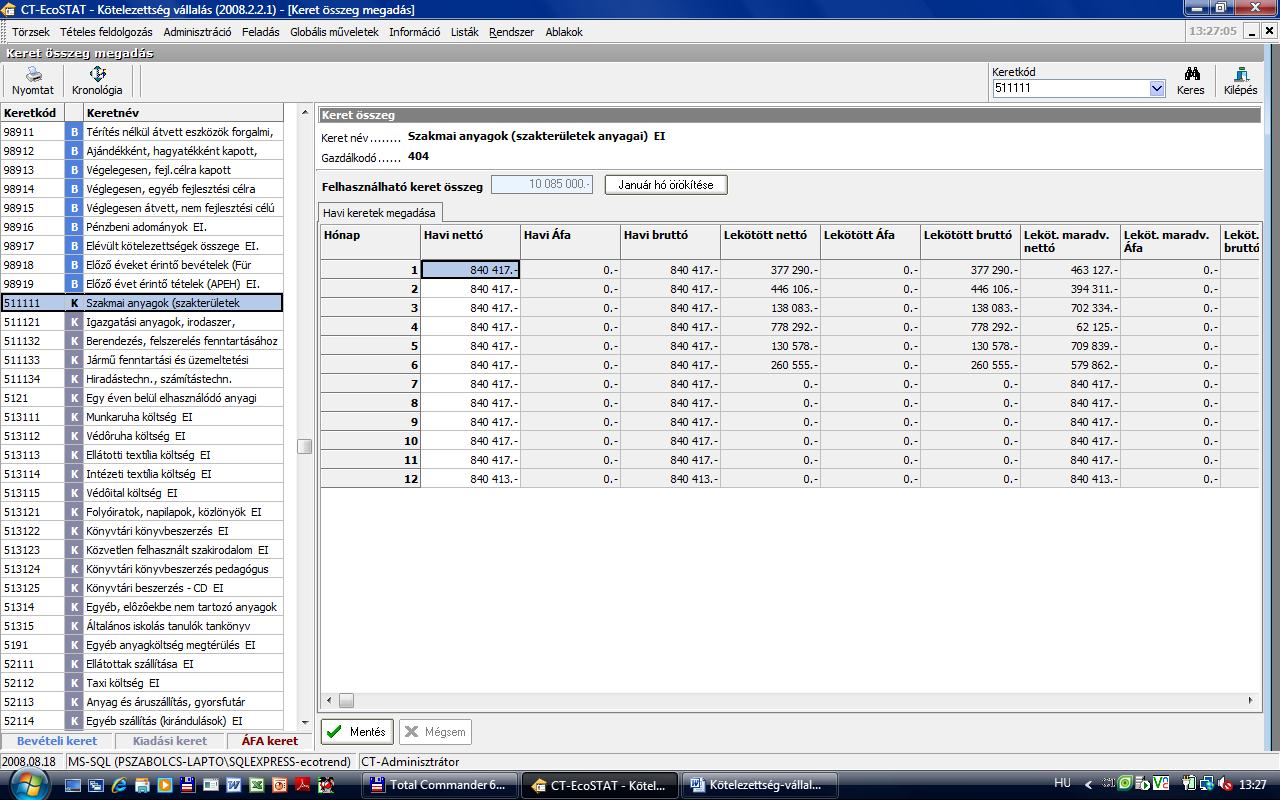Select row Taxi költség EI
Screen dimensions: 1280x800
(x=141, y=683)
